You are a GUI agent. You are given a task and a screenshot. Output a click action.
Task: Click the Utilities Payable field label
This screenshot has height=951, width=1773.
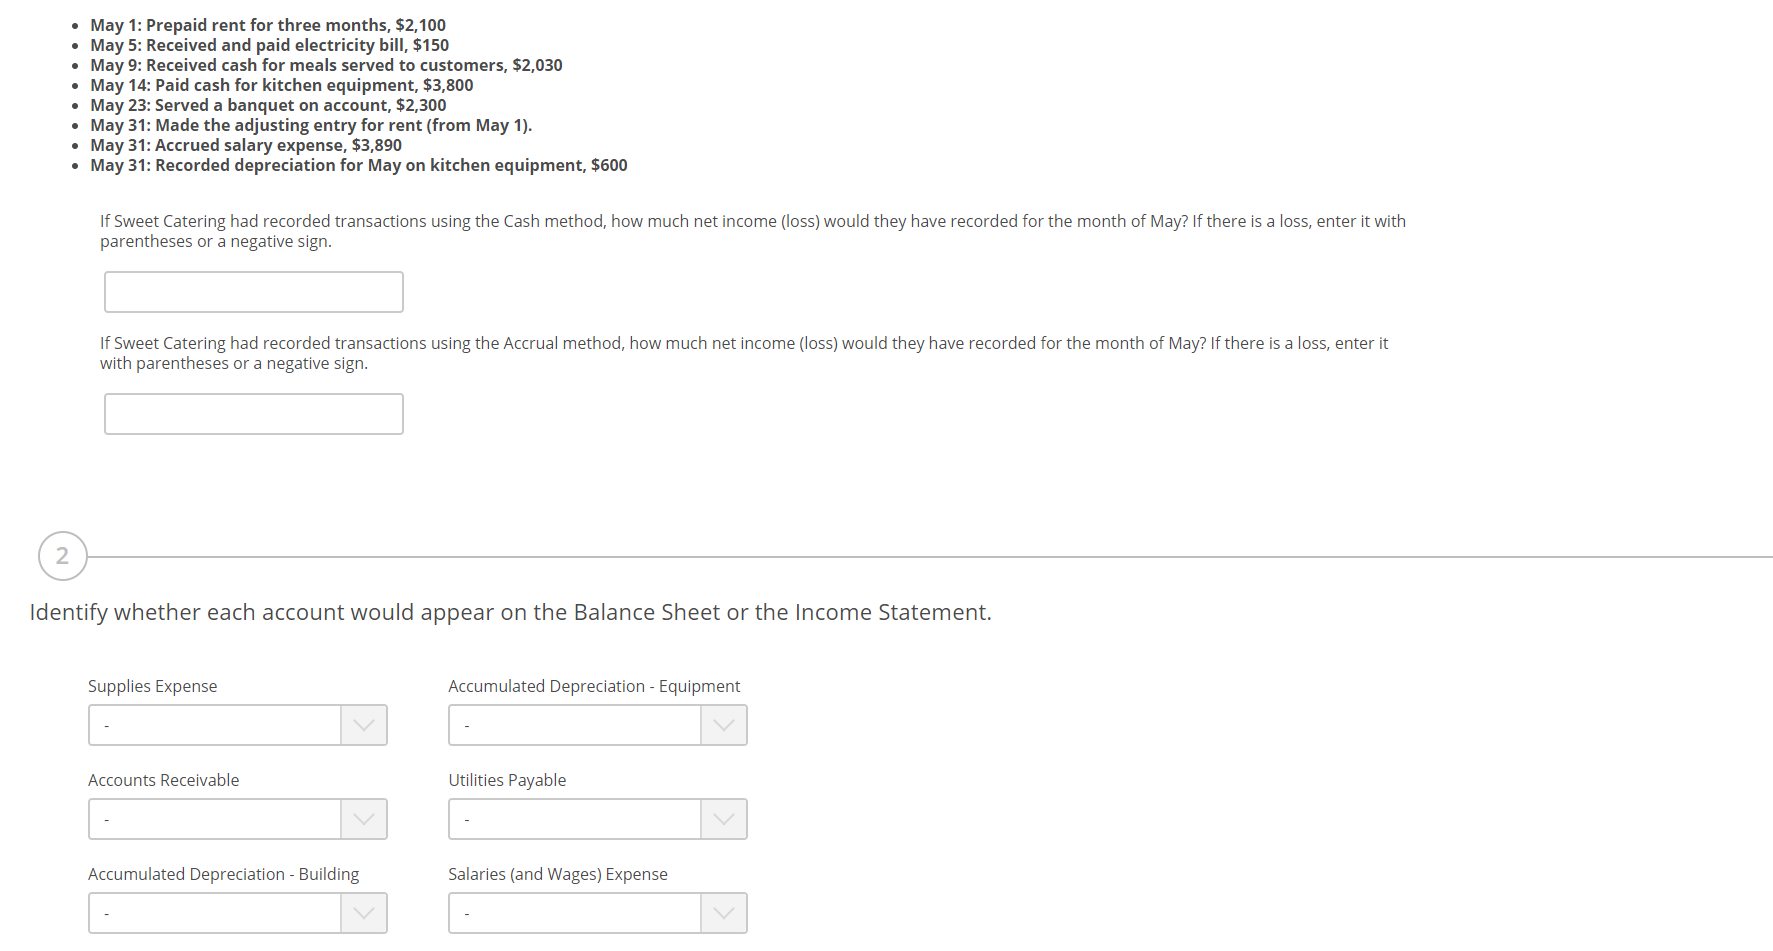(507, 780)
